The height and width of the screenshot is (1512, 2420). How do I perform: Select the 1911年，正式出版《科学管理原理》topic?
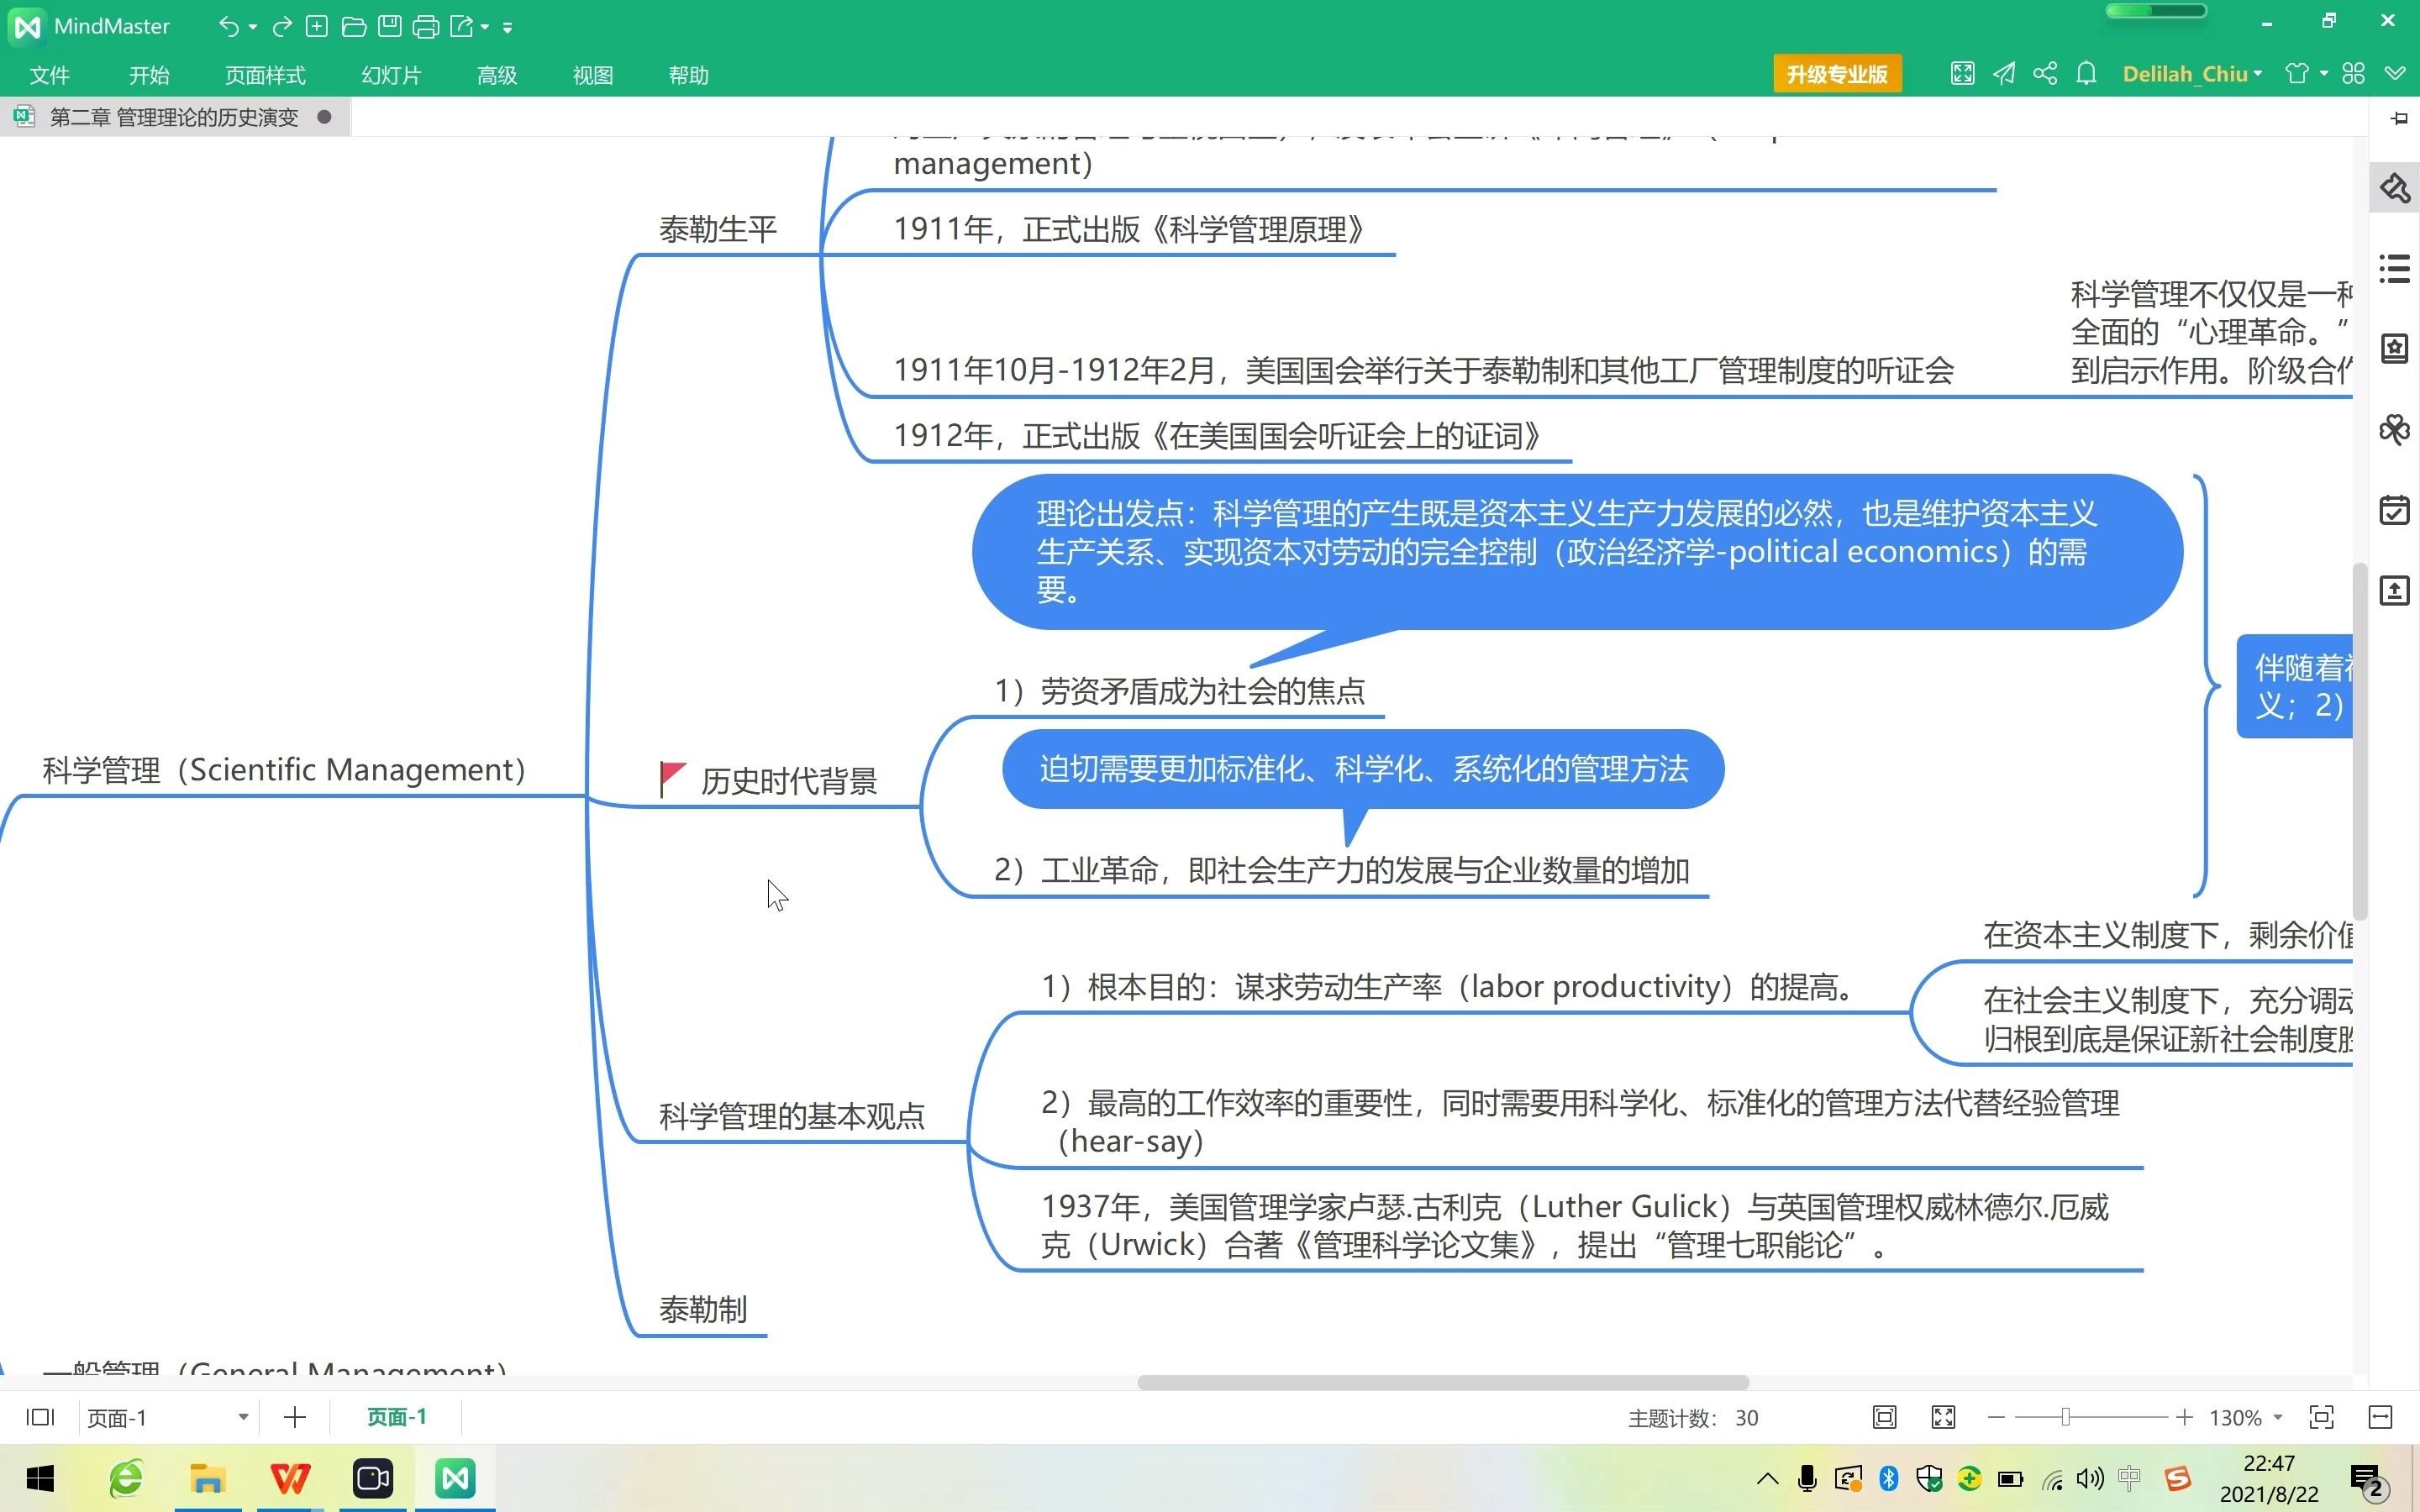[x=1130, y=230]
